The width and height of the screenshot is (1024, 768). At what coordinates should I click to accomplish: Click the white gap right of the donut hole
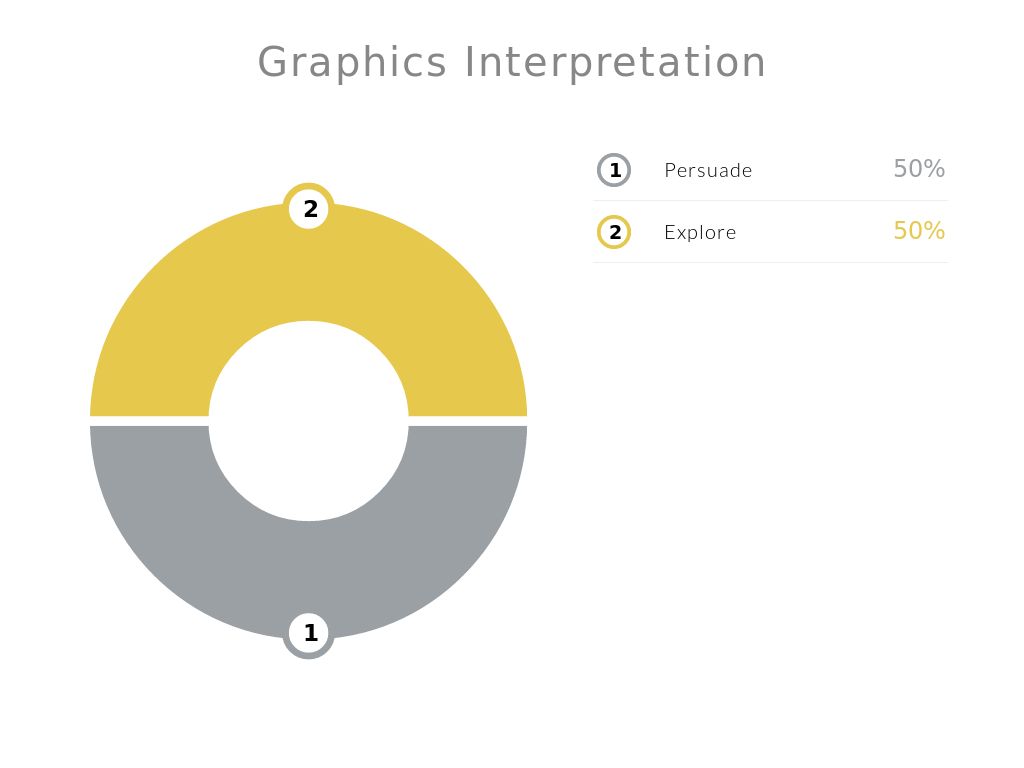(x=468, y=421)
